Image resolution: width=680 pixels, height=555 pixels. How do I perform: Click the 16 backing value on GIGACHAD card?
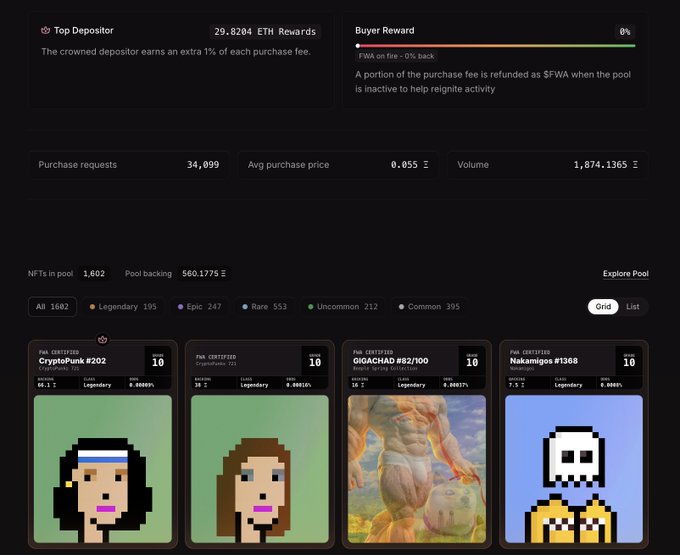[x=358, y=385]
